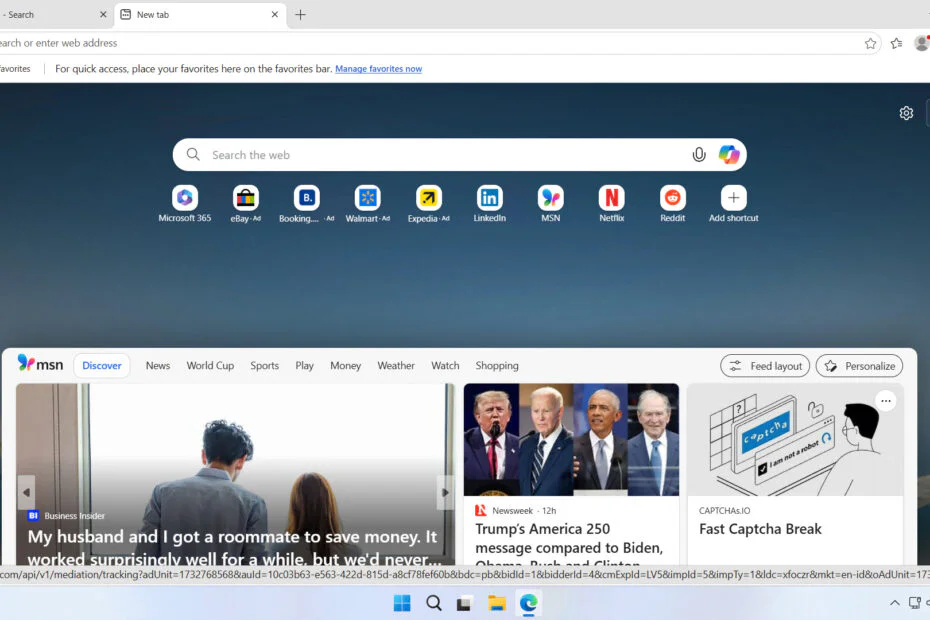This screenshot has width=930, height=620.
Task: Click Microsoft Edge taskbar icon
Action: [x=528, y=603]
